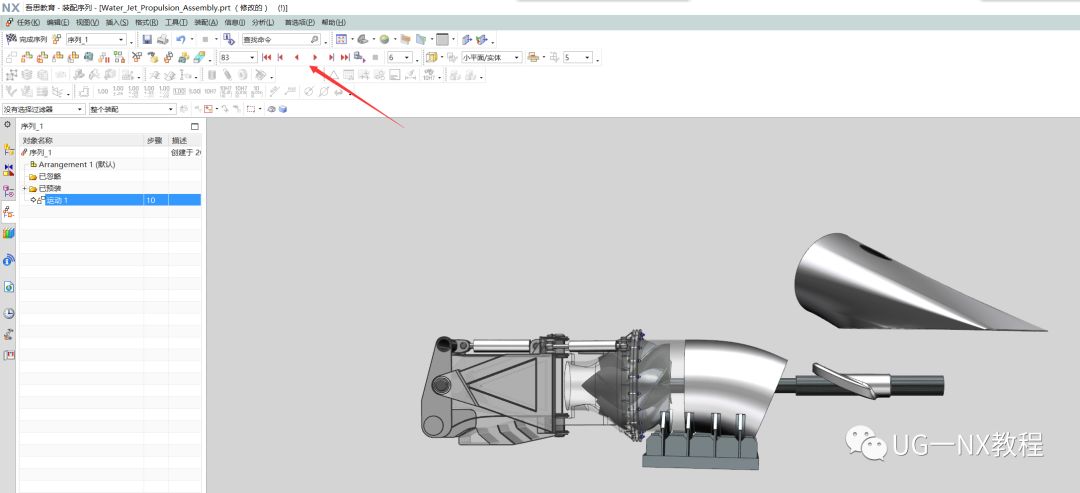Click the Show All Sequences icon

(169, 57)
